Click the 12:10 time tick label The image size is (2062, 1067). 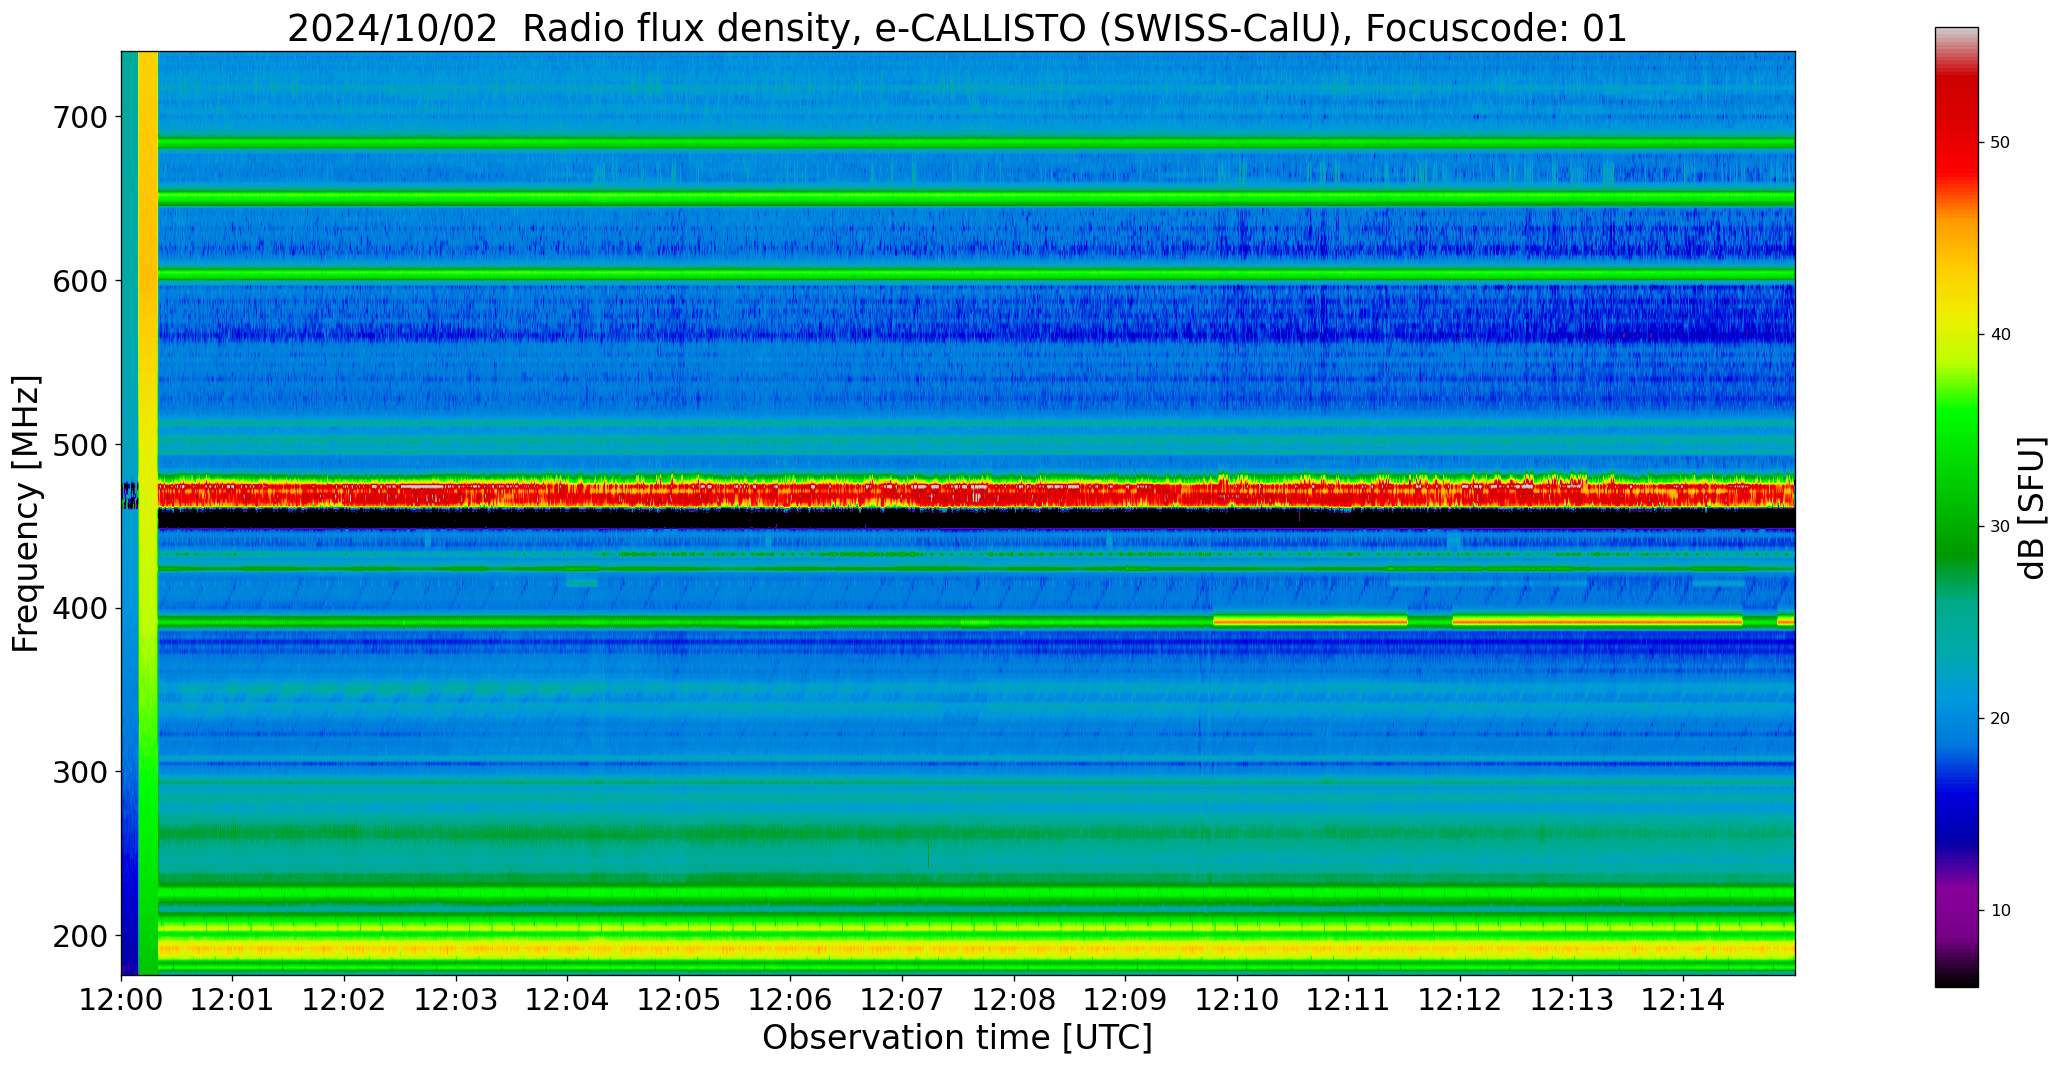point(1238,1000)
